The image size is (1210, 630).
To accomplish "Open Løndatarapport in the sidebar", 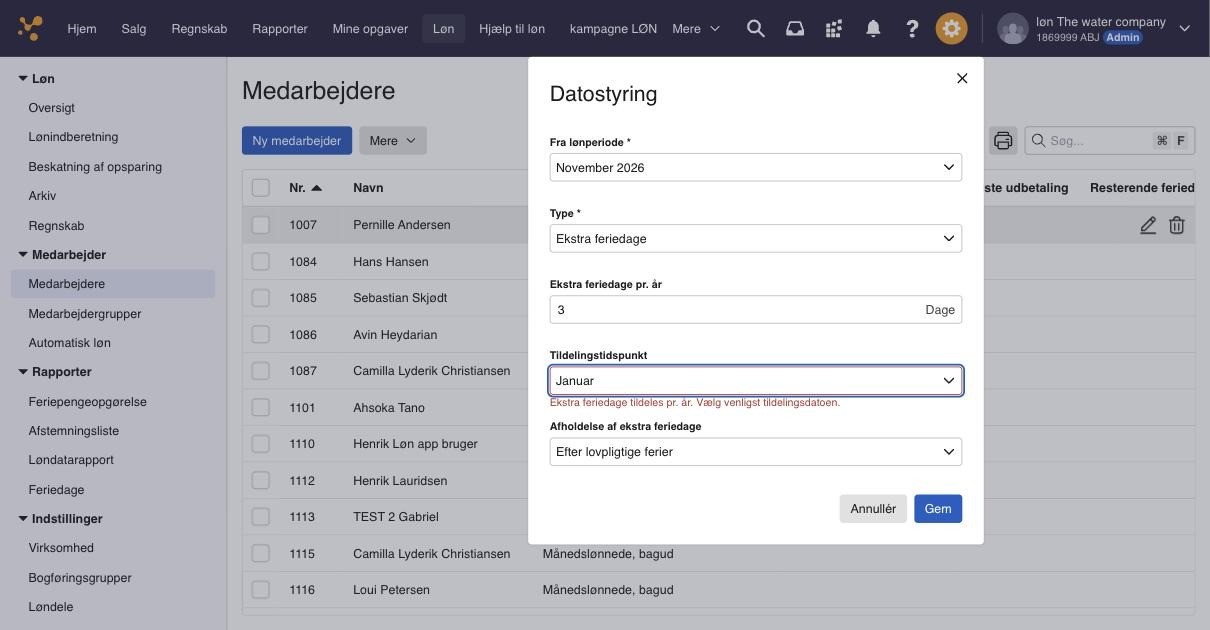I will [x=71, y=460].
